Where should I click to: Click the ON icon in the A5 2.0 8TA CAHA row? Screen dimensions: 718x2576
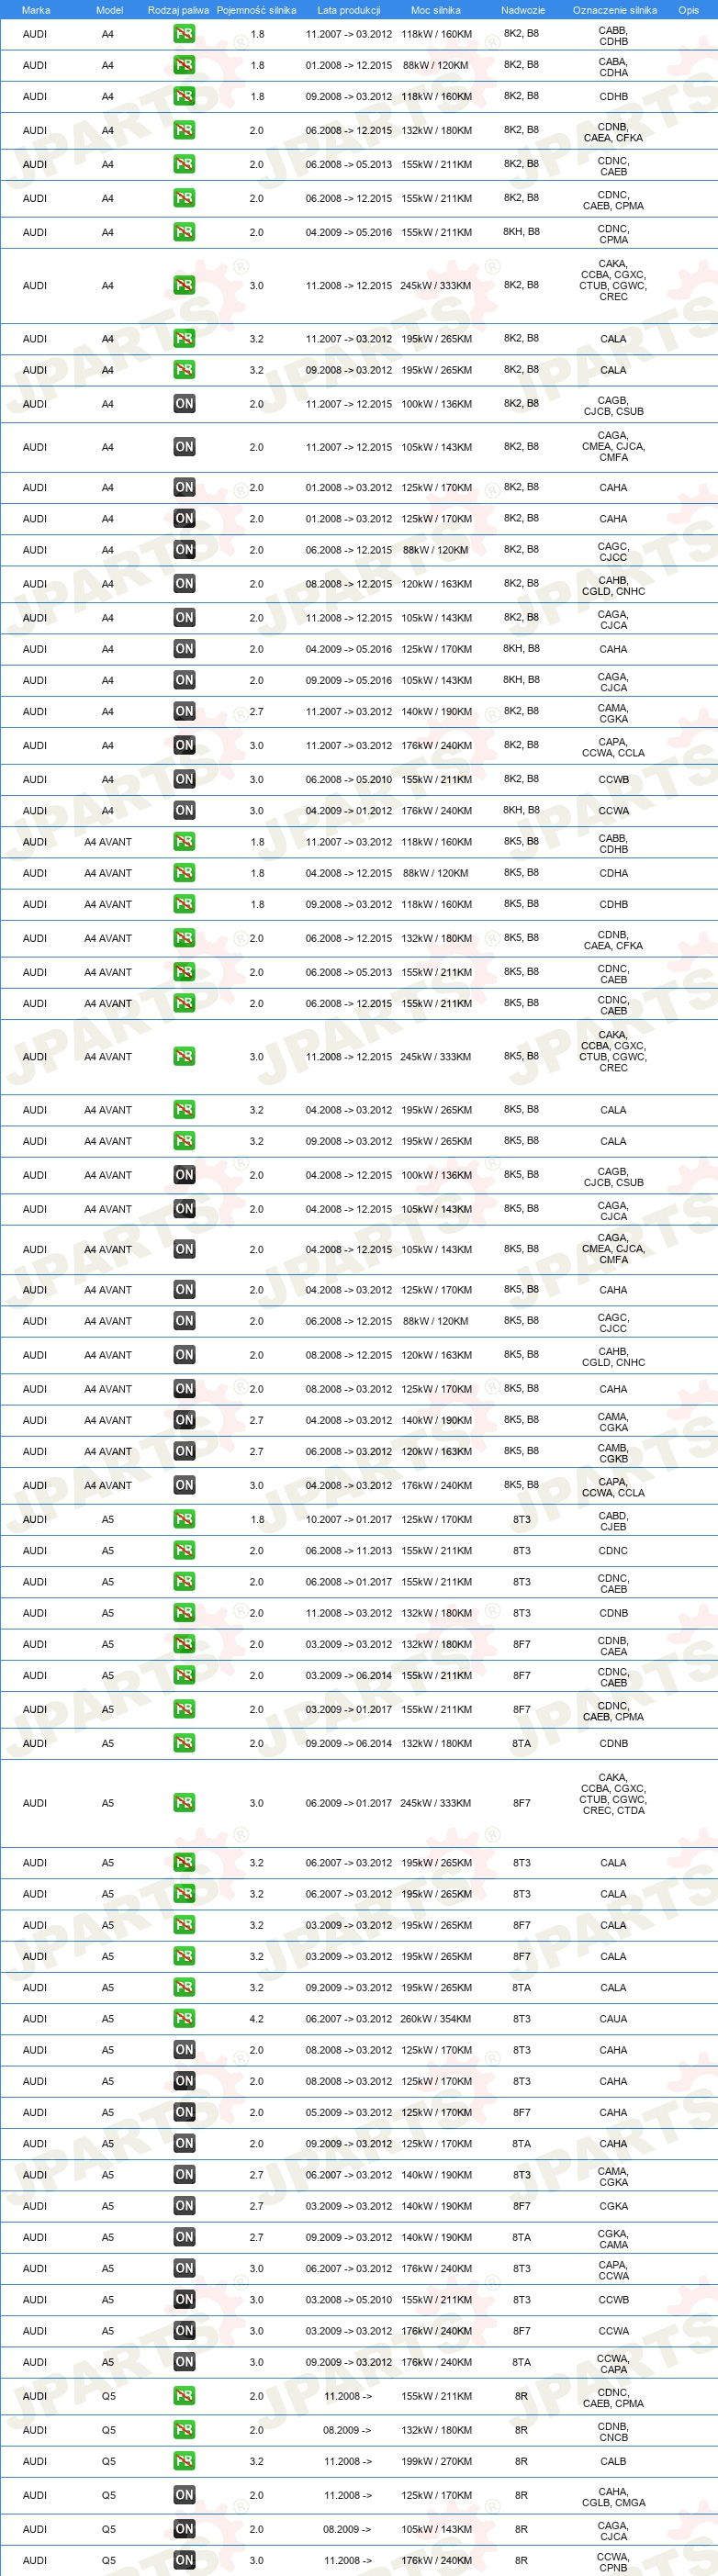click(x=184, y=2143)
